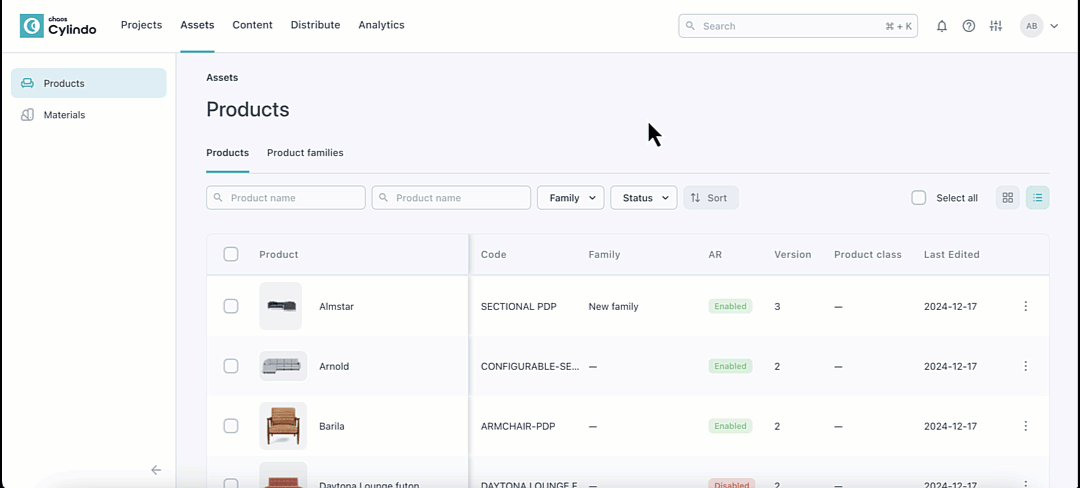Open the three-dot menu for Barila
Image resolution: width=1080 pixels, height=488 pixels.
pos(1025,426)
